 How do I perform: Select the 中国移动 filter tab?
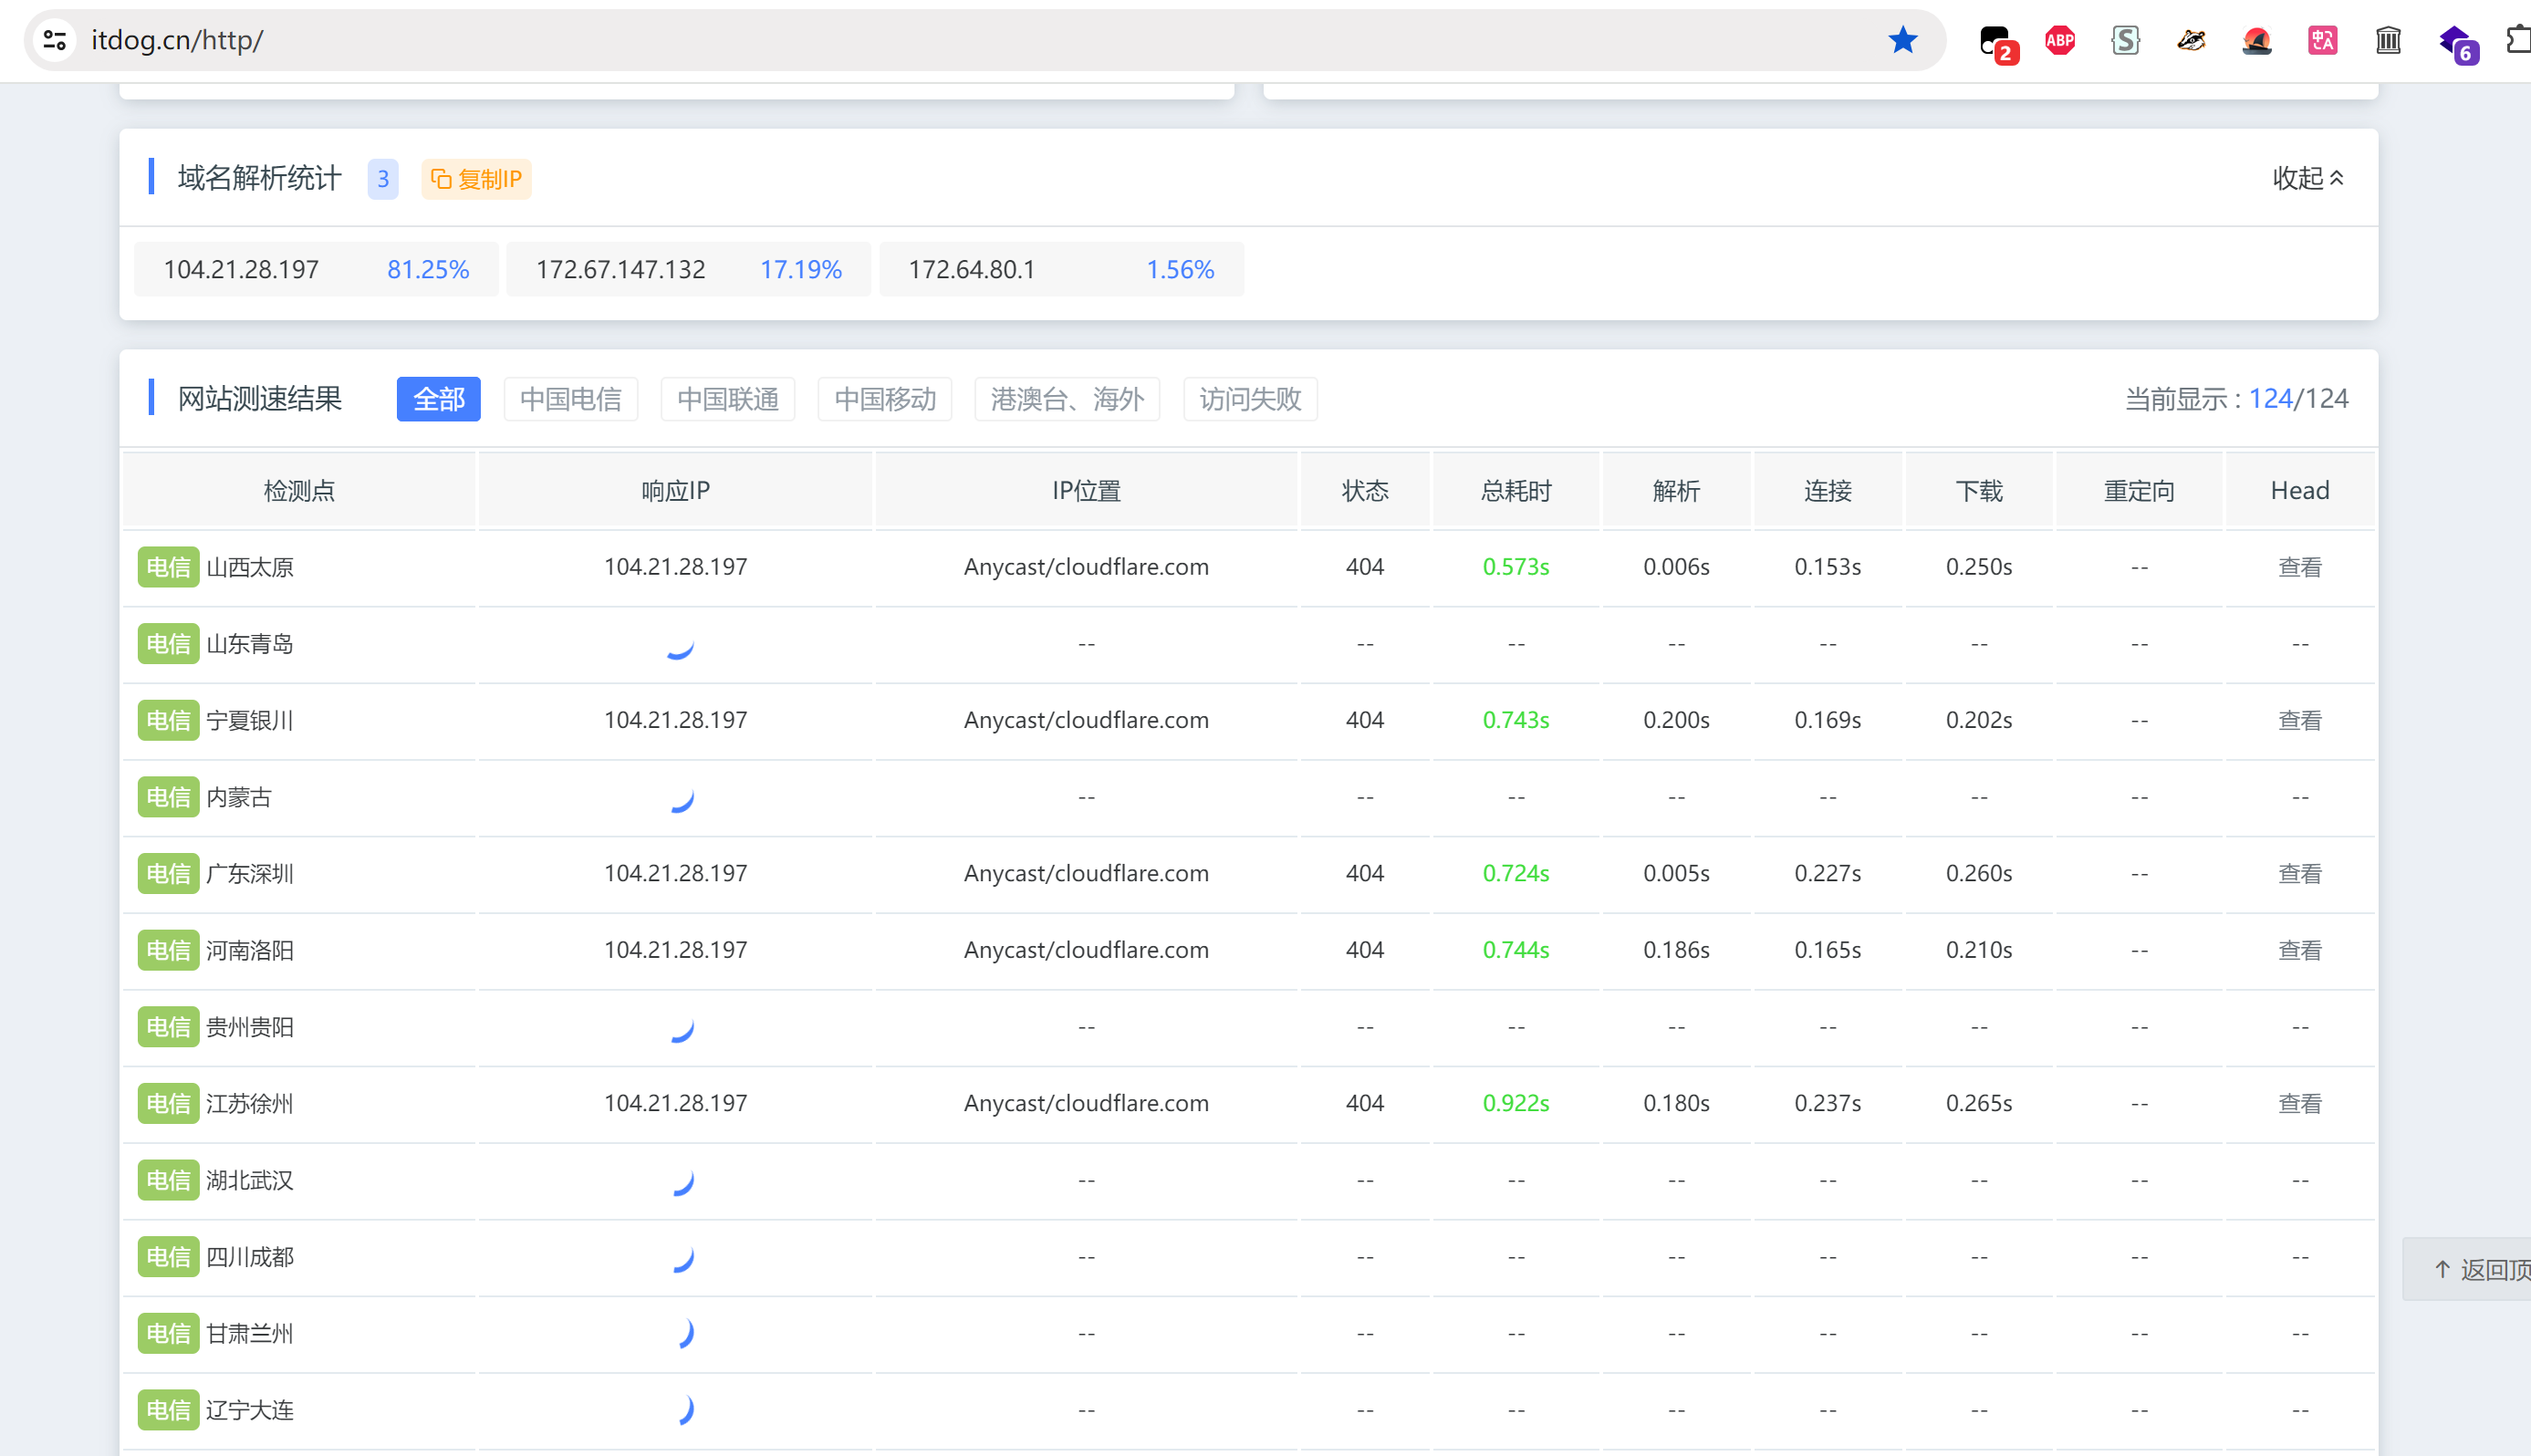[884, 399]
